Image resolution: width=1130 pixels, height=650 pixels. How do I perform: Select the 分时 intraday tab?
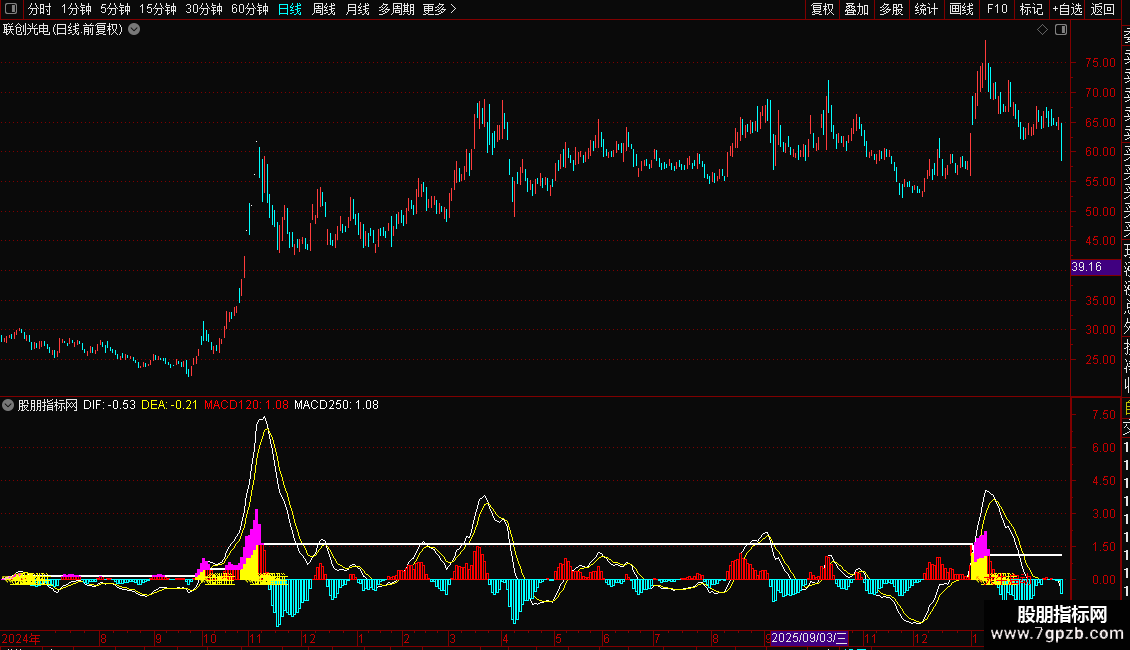click(x=39, y=9)
